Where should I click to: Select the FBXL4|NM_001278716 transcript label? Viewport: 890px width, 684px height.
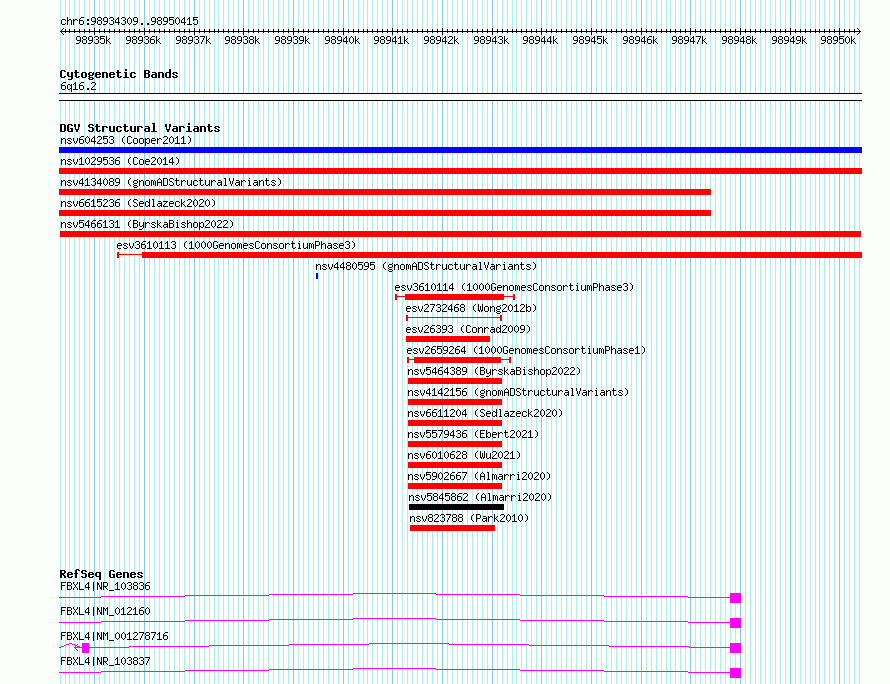click(114, 636)
